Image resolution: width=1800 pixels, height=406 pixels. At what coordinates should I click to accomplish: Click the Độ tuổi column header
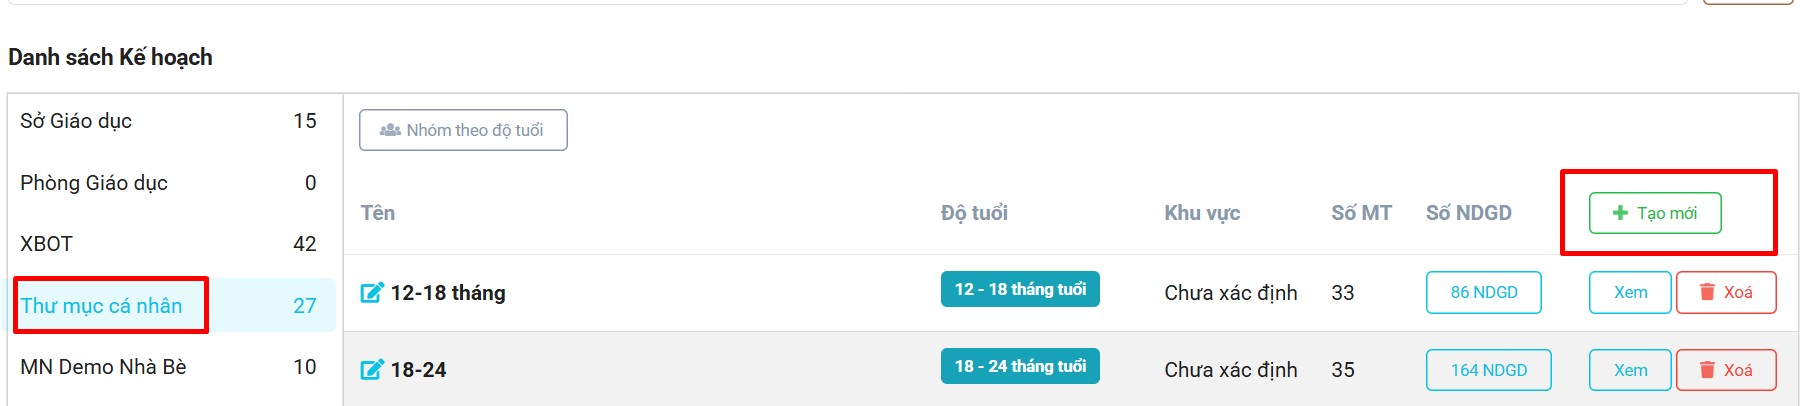974,213
